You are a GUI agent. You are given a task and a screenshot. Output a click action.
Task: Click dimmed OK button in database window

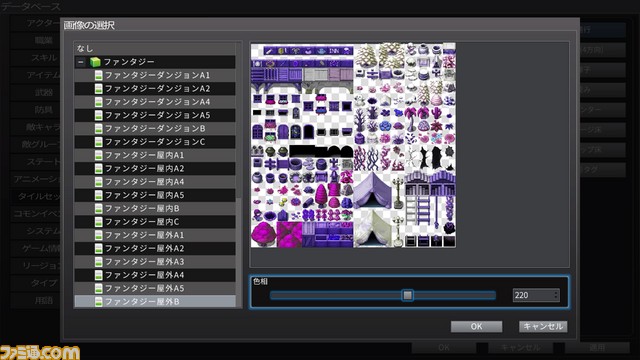click(444, 348)
